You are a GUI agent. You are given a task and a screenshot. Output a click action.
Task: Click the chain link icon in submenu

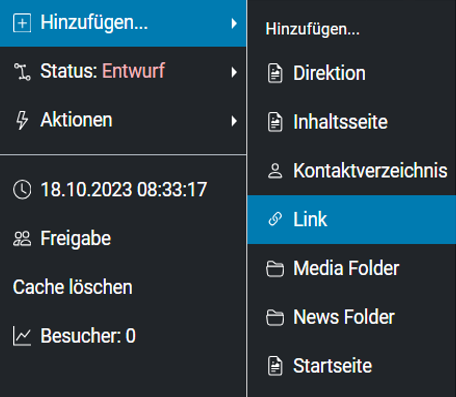[275, 219]
